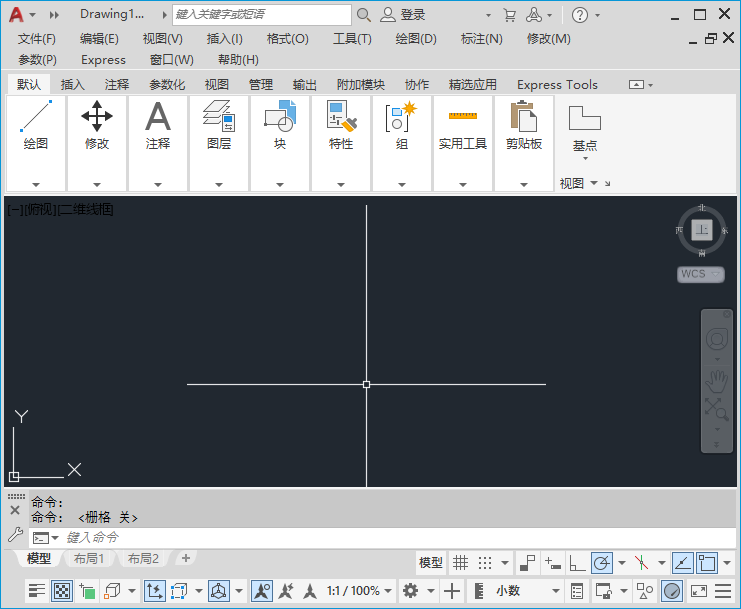Open the Modify (修改) move-arrows panel icon
Viewport: 741px width, 609px height.
pyautogui.click(x=97, y=116)
